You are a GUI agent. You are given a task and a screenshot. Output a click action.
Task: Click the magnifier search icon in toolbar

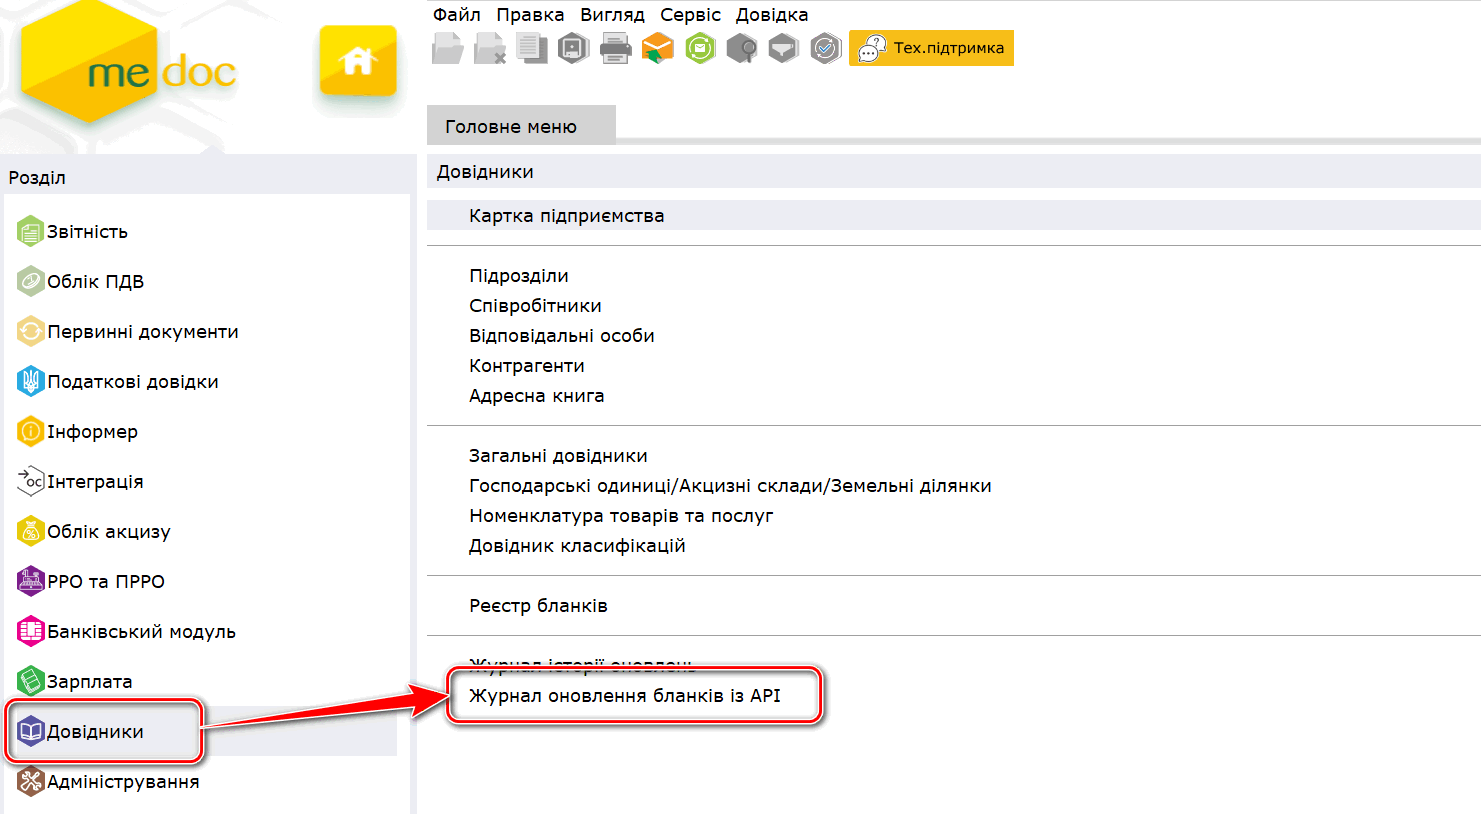coord(741,48)
